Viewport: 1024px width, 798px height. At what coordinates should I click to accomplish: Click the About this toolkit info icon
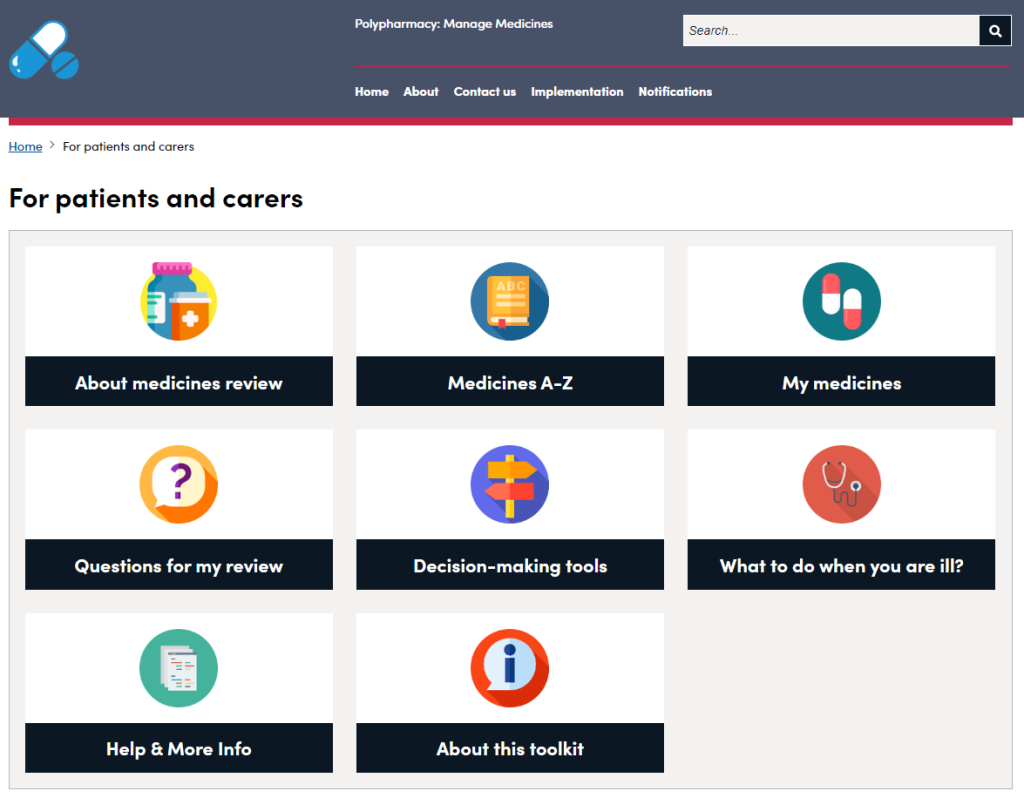(x=510, y=668)
